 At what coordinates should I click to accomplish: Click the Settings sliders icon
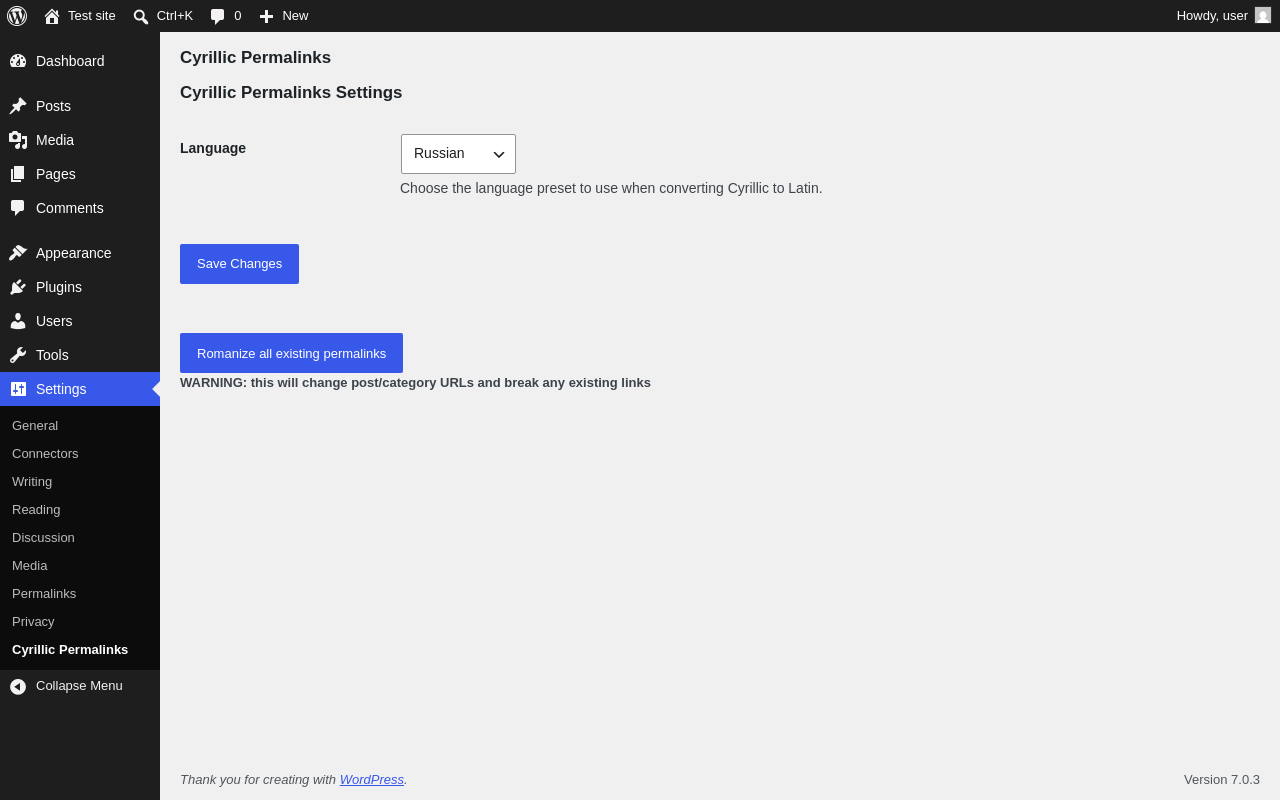coord(18,389)
